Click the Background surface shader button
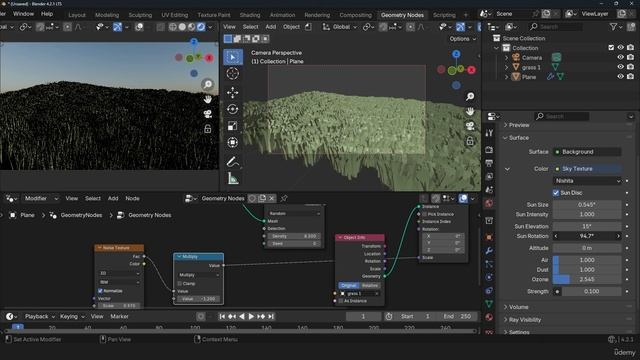This screenshot has width=640, height=360. 587,152
